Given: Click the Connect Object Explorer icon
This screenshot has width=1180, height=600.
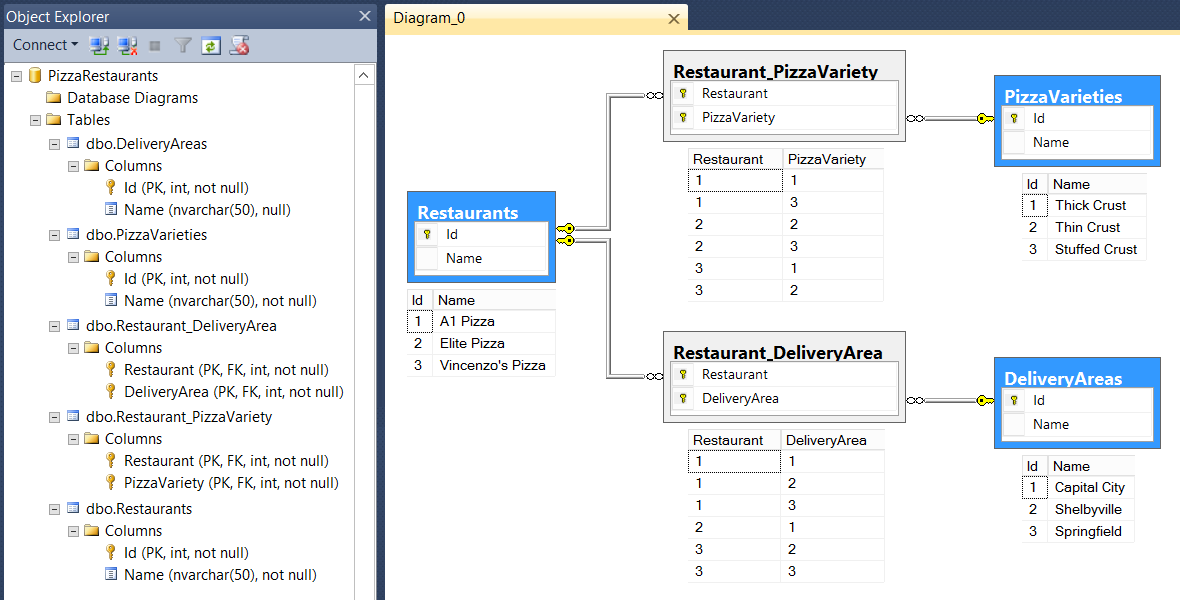Looking at the screenshot, I should coord(99,46).
